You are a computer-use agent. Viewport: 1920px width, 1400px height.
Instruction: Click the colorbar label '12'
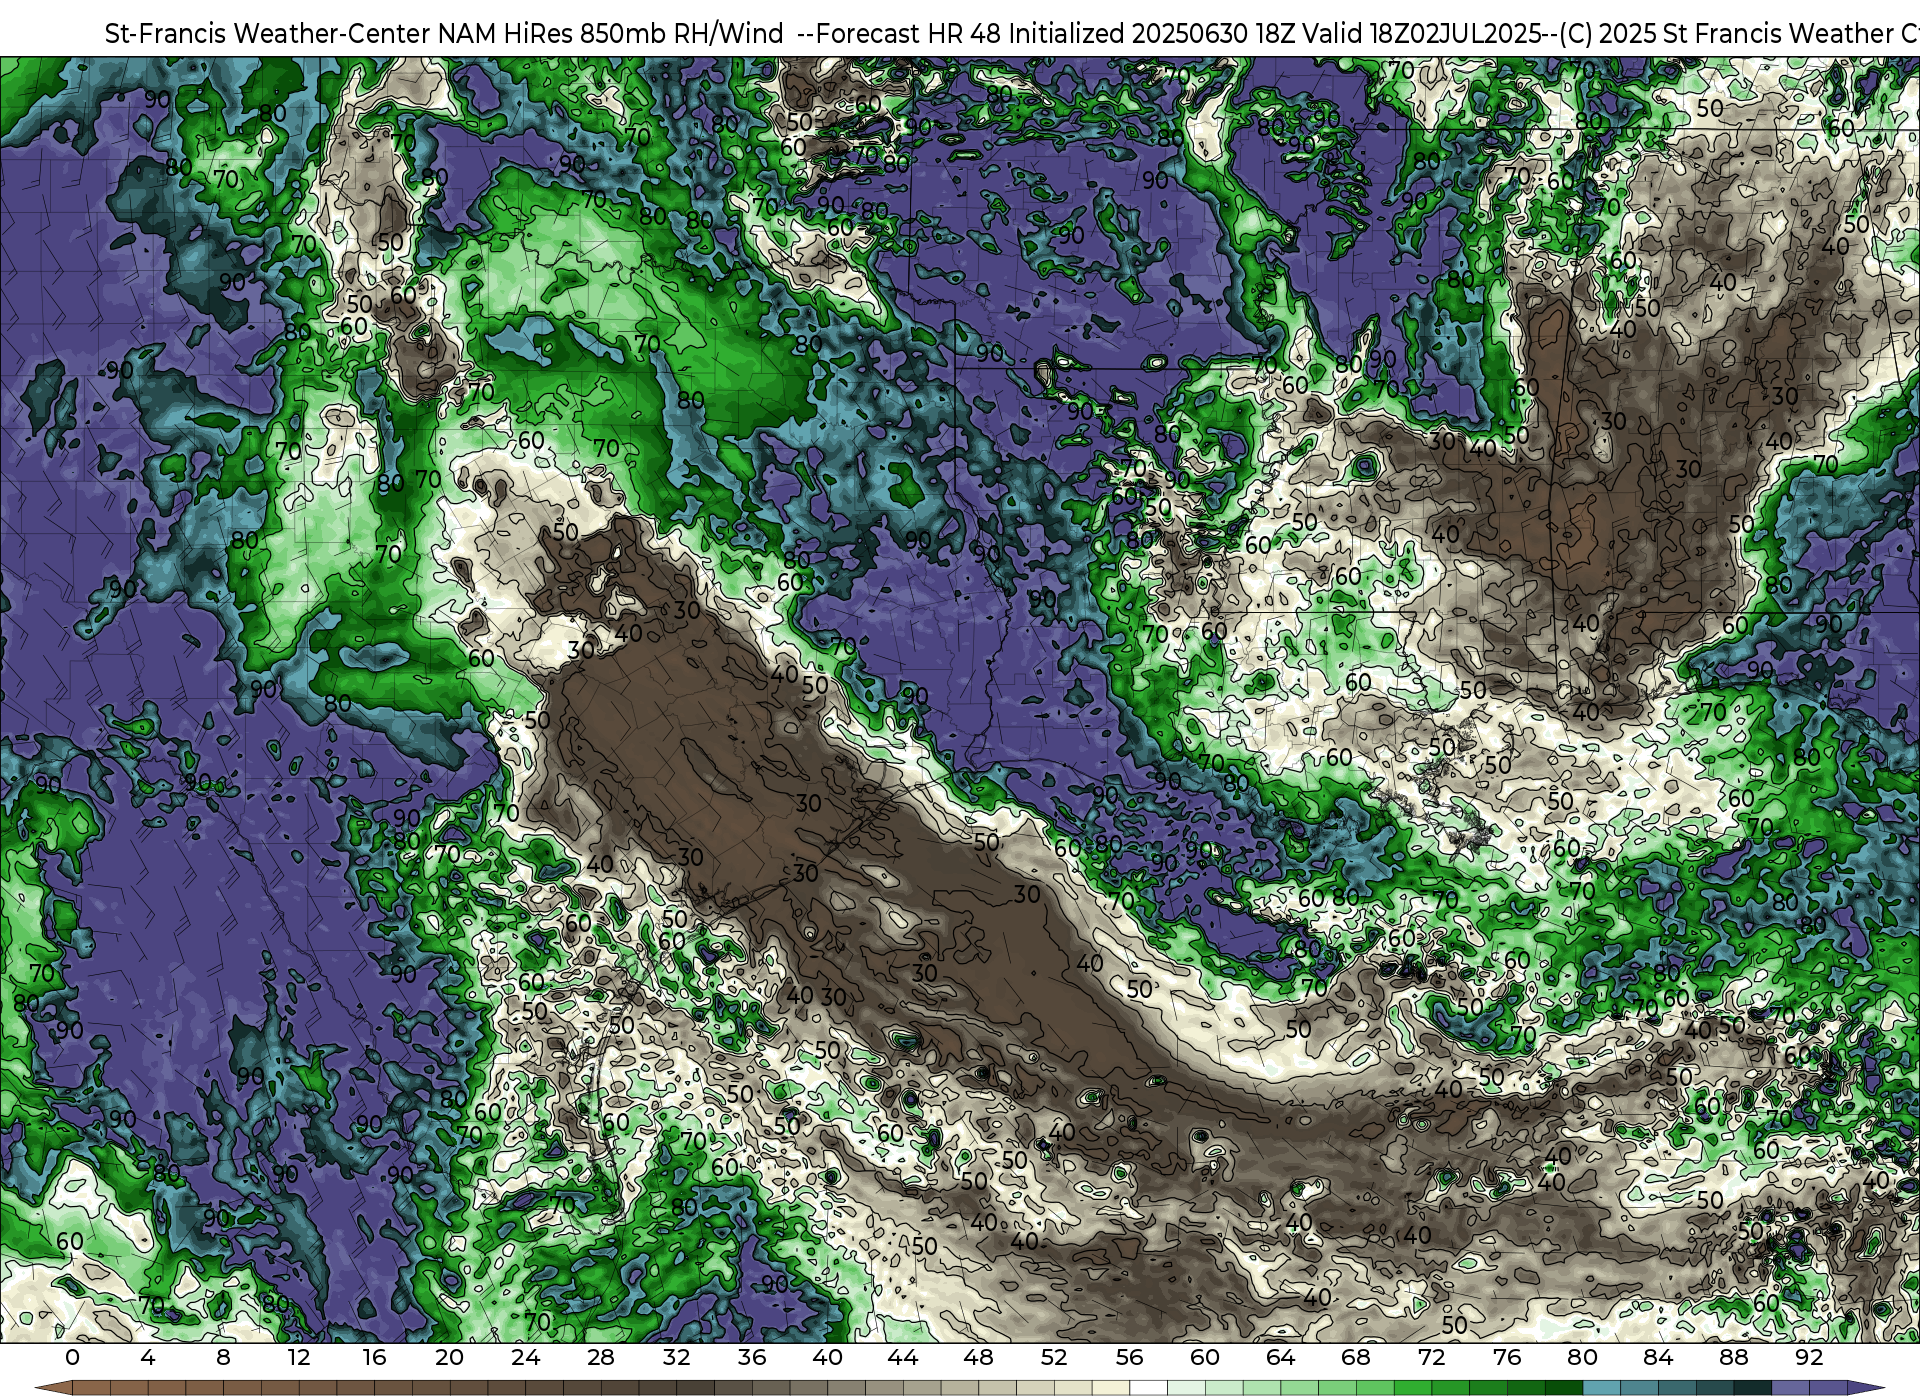(x=299, y=1358)
